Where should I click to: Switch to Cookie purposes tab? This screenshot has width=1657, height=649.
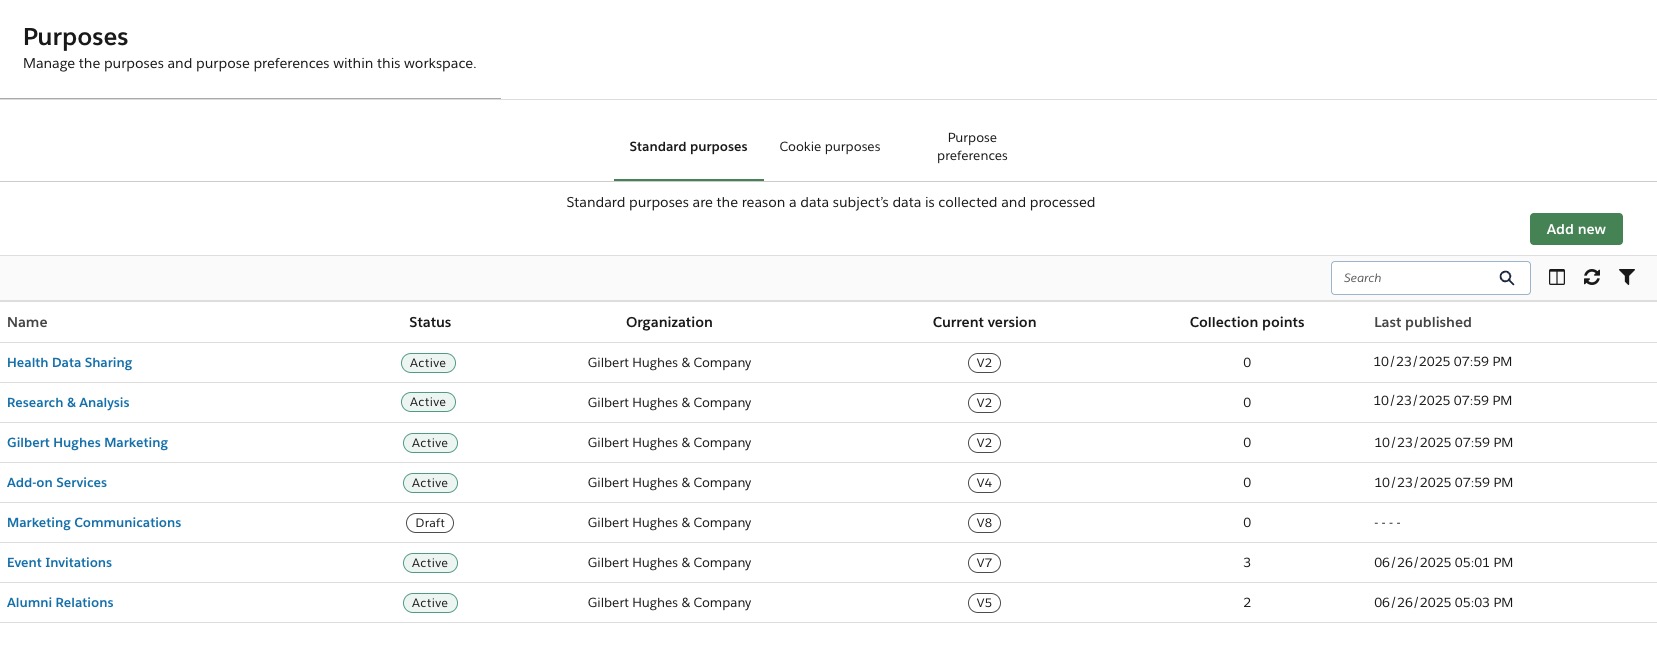coord(829,147)
